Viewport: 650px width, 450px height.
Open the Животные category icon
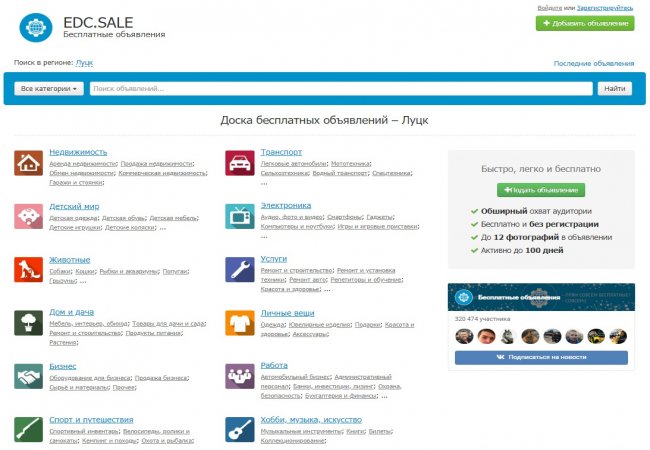coord(28,269)
